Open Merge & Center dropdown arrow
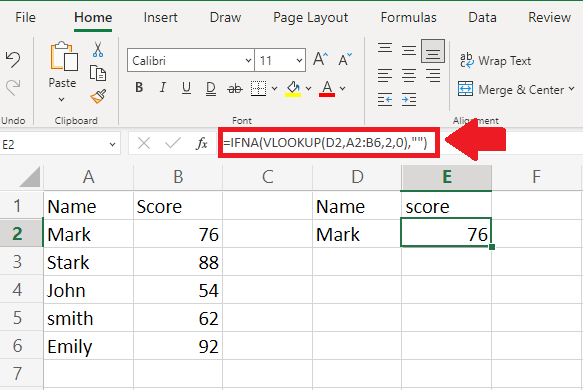 tap(571, 89)
